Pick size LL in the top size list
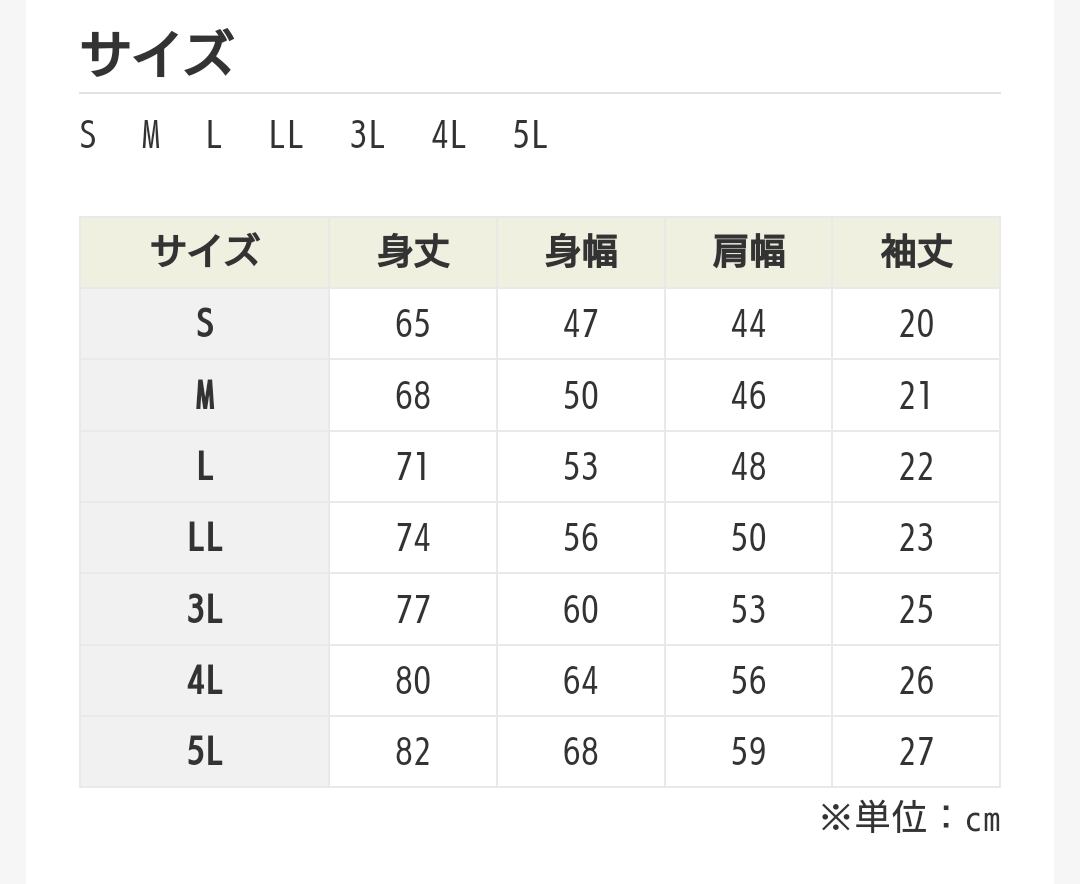 point(286,135)
